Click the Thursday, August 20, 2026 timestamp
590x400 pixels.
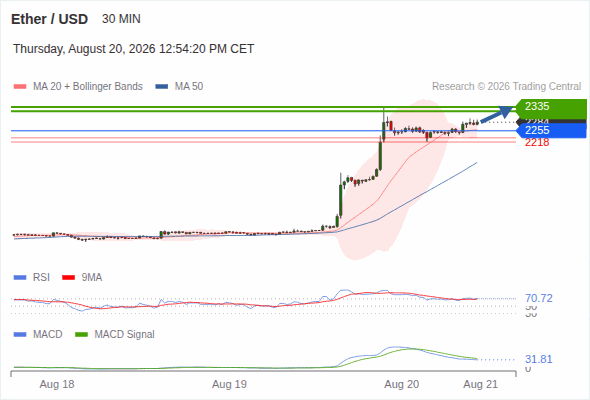tap(134, 49)
